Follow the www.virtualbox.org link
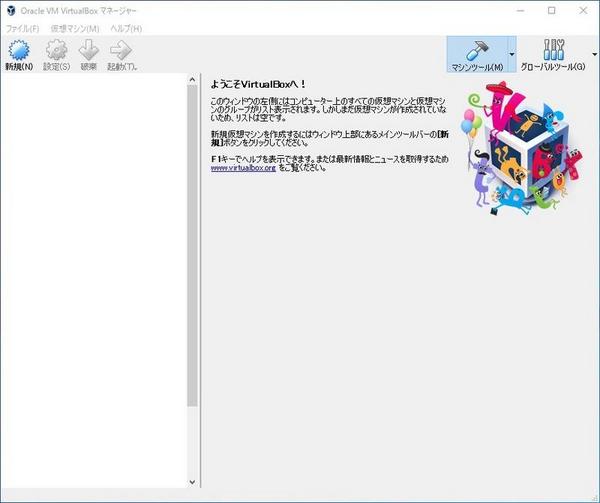Image resolution: width=600 pixels, height=503 pixels. 243,168
